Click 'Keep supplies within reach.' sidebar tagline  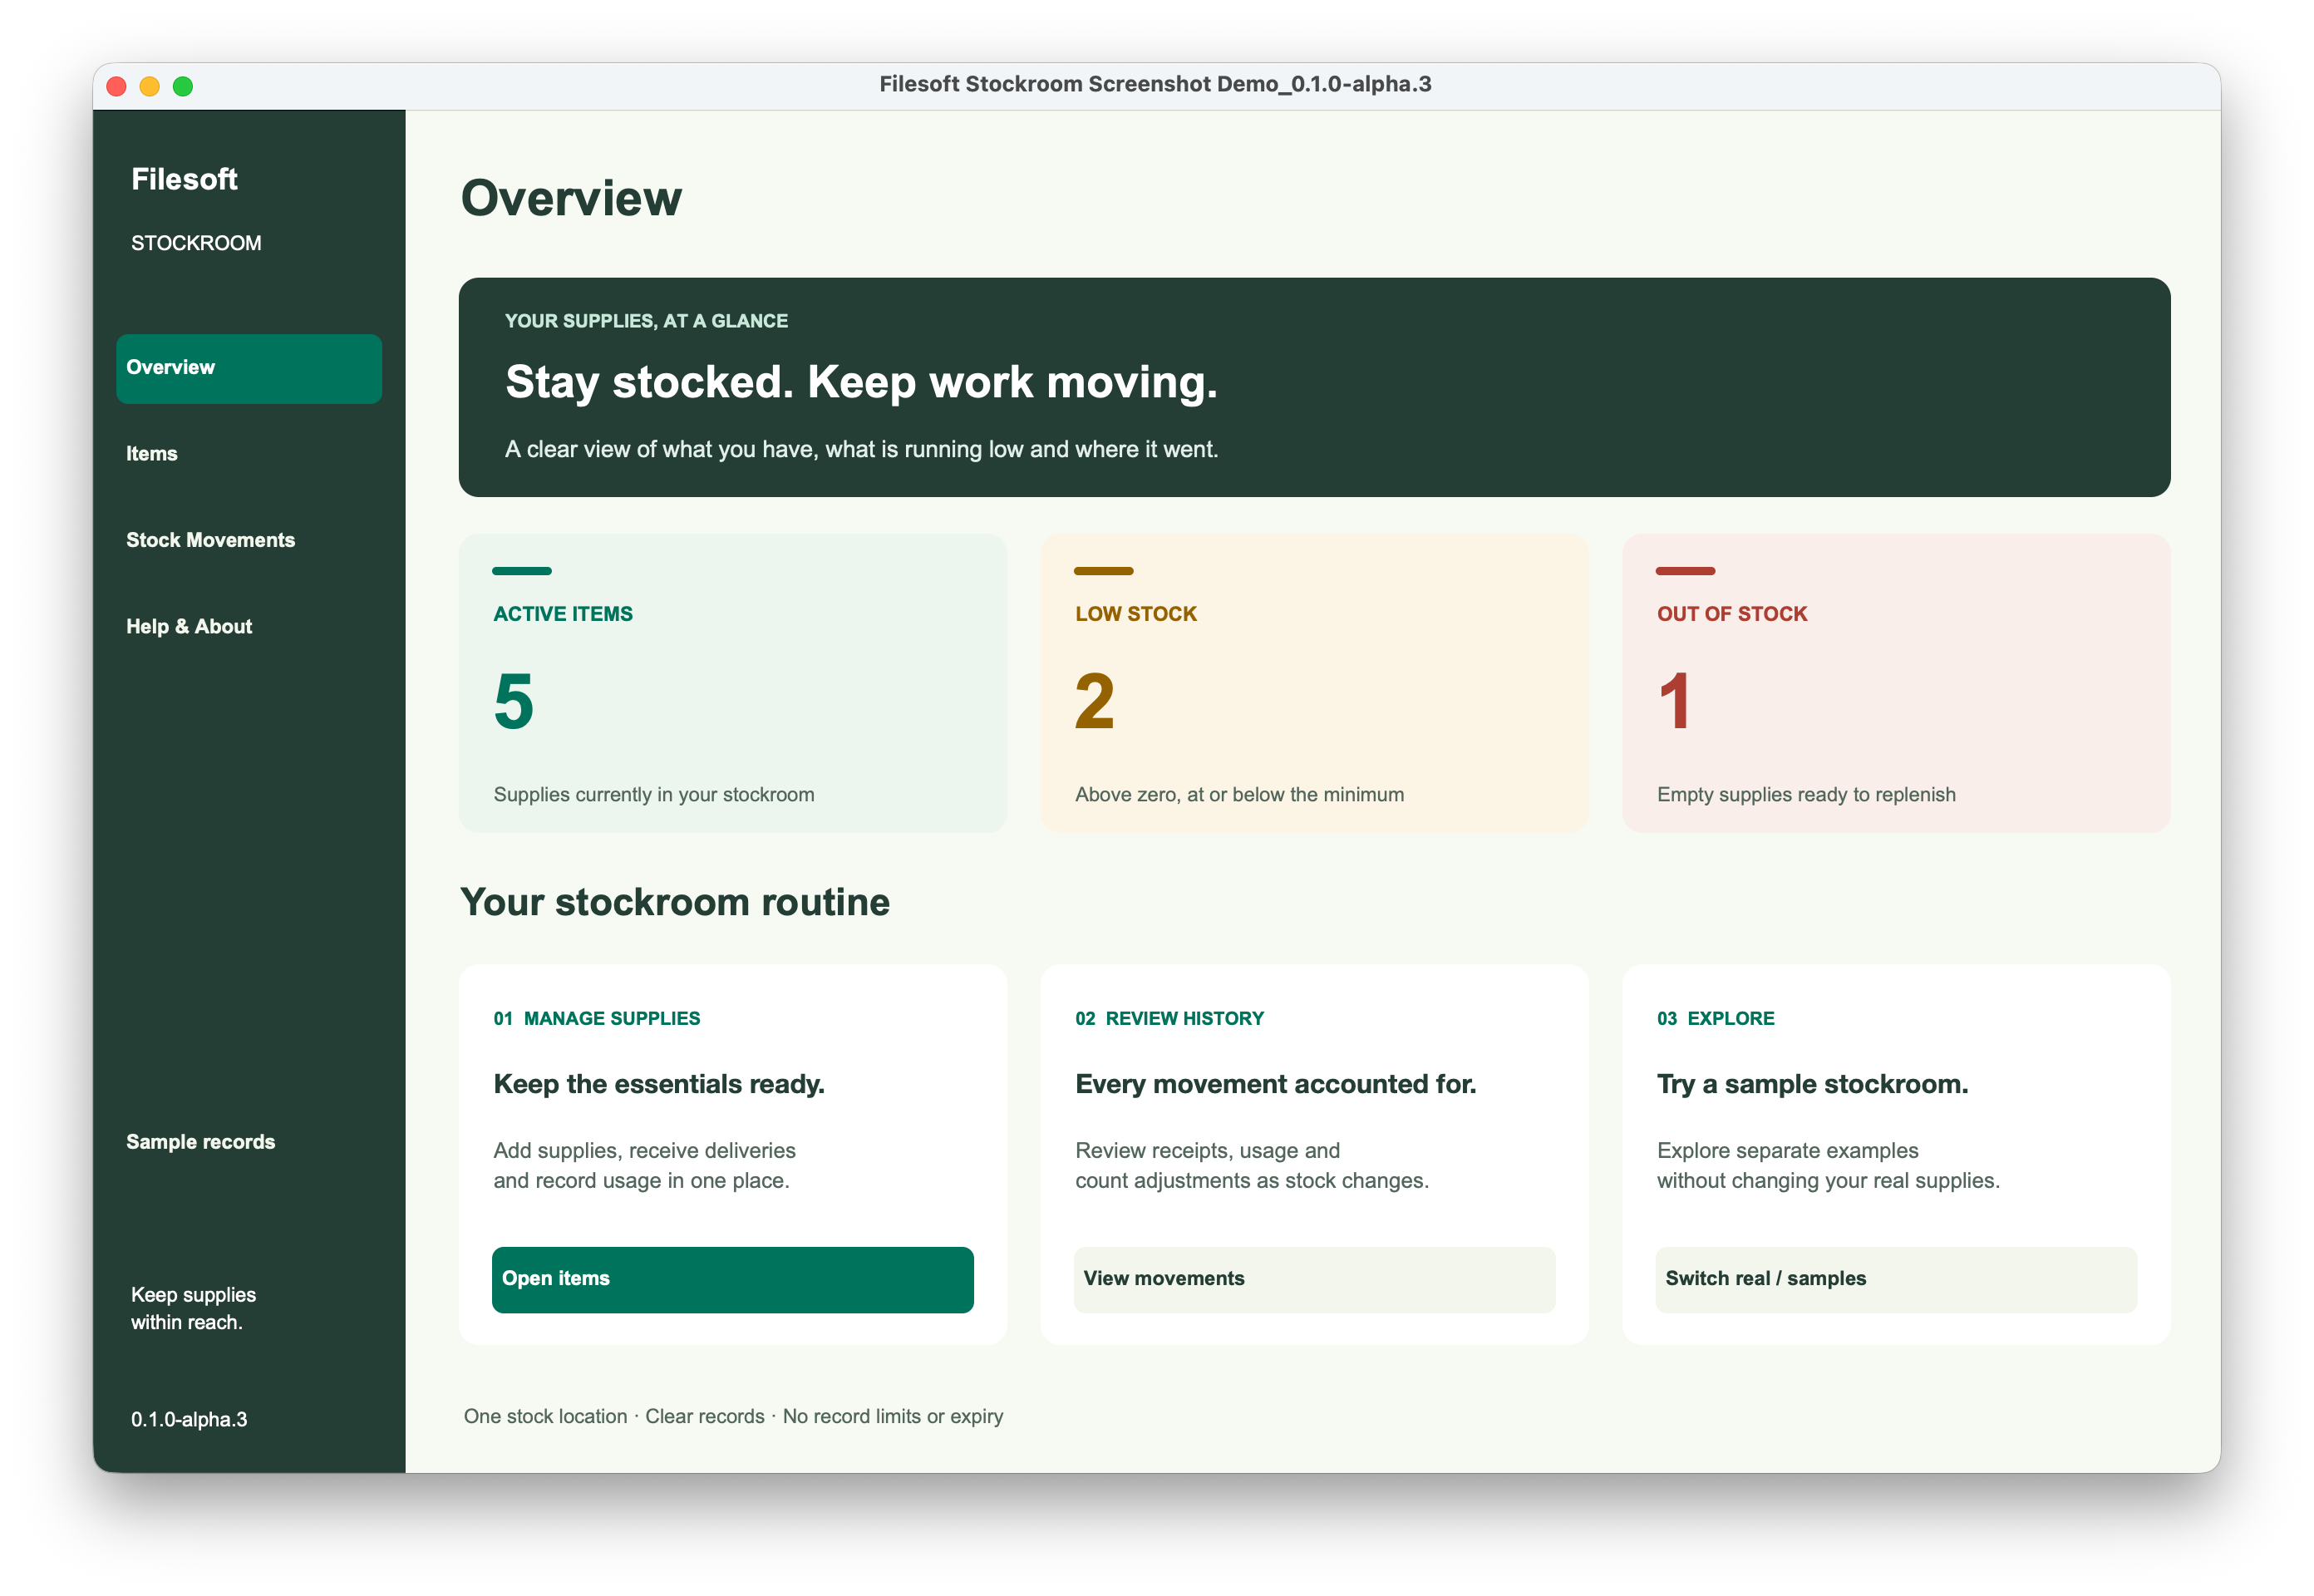coord(193,1308)
